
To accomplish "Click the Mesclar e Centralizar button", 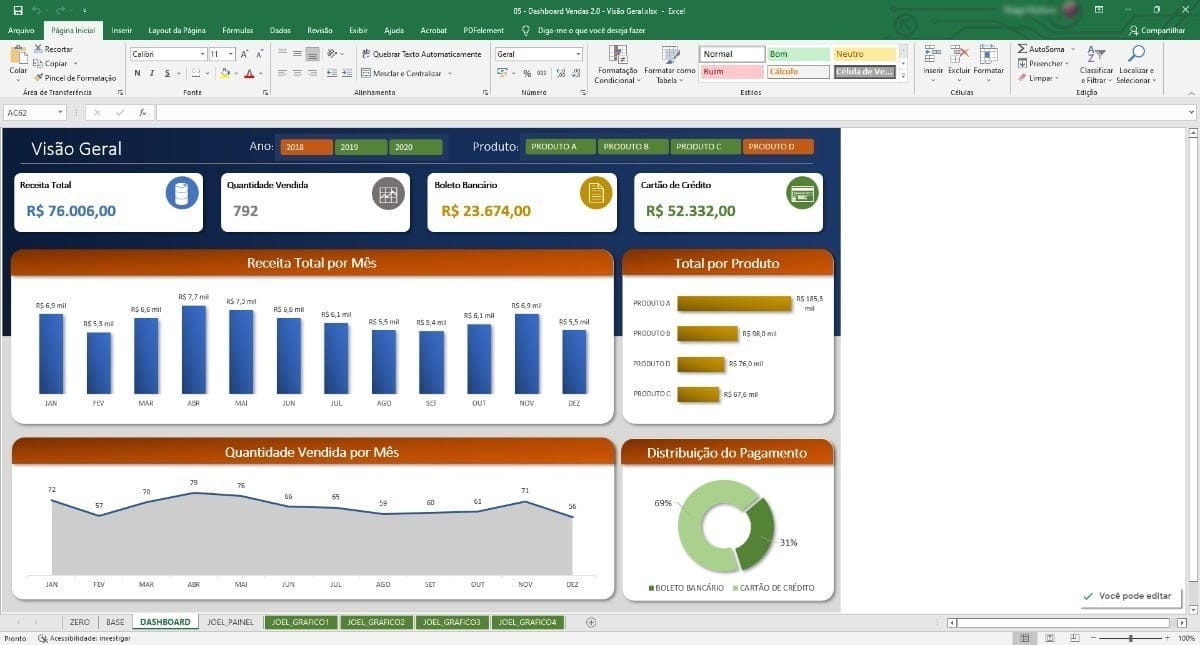I will click(401, 73).
